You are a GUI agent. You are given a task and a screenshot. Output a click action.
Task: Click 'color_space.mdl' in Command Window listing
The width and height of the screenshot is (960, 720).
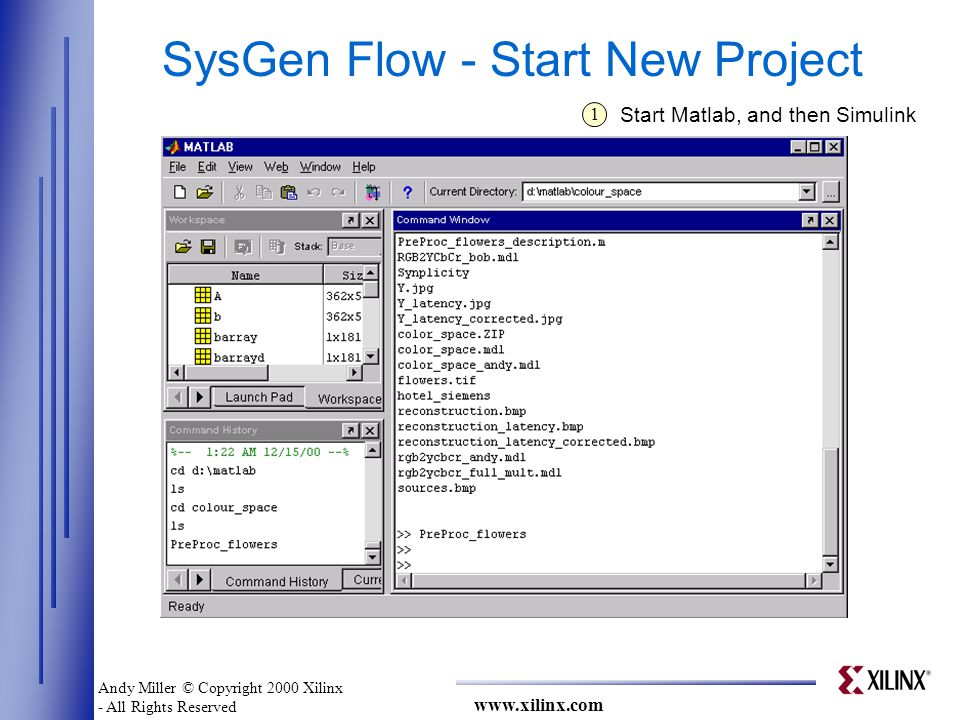[451, 350]
